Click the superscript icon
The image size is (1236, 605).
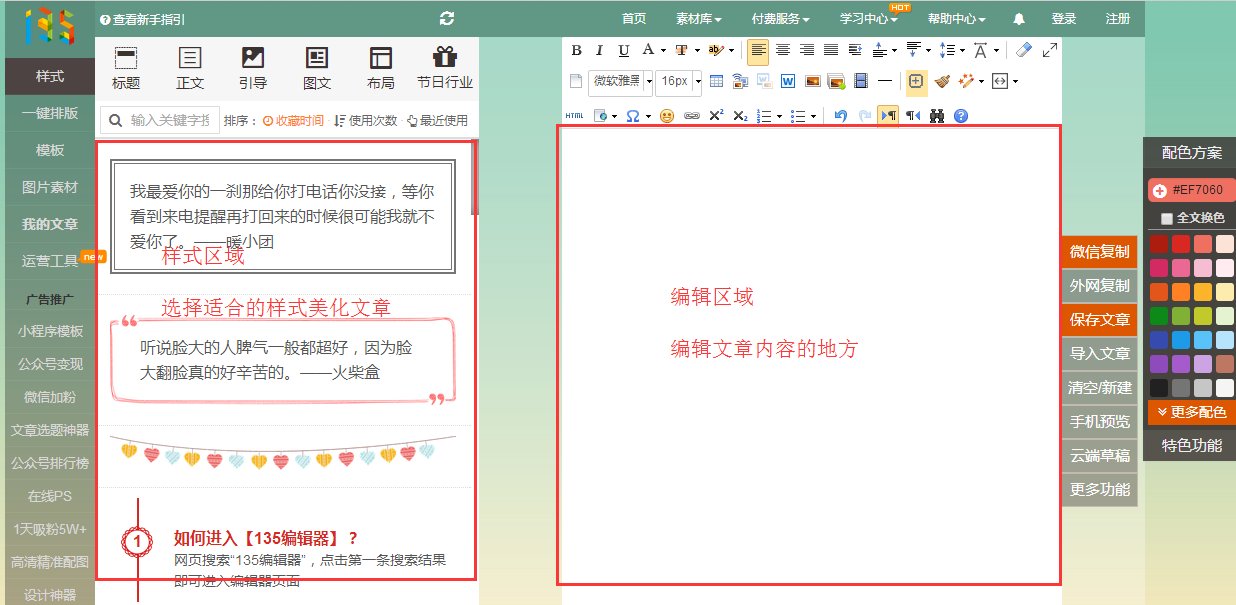pos(716,115)
